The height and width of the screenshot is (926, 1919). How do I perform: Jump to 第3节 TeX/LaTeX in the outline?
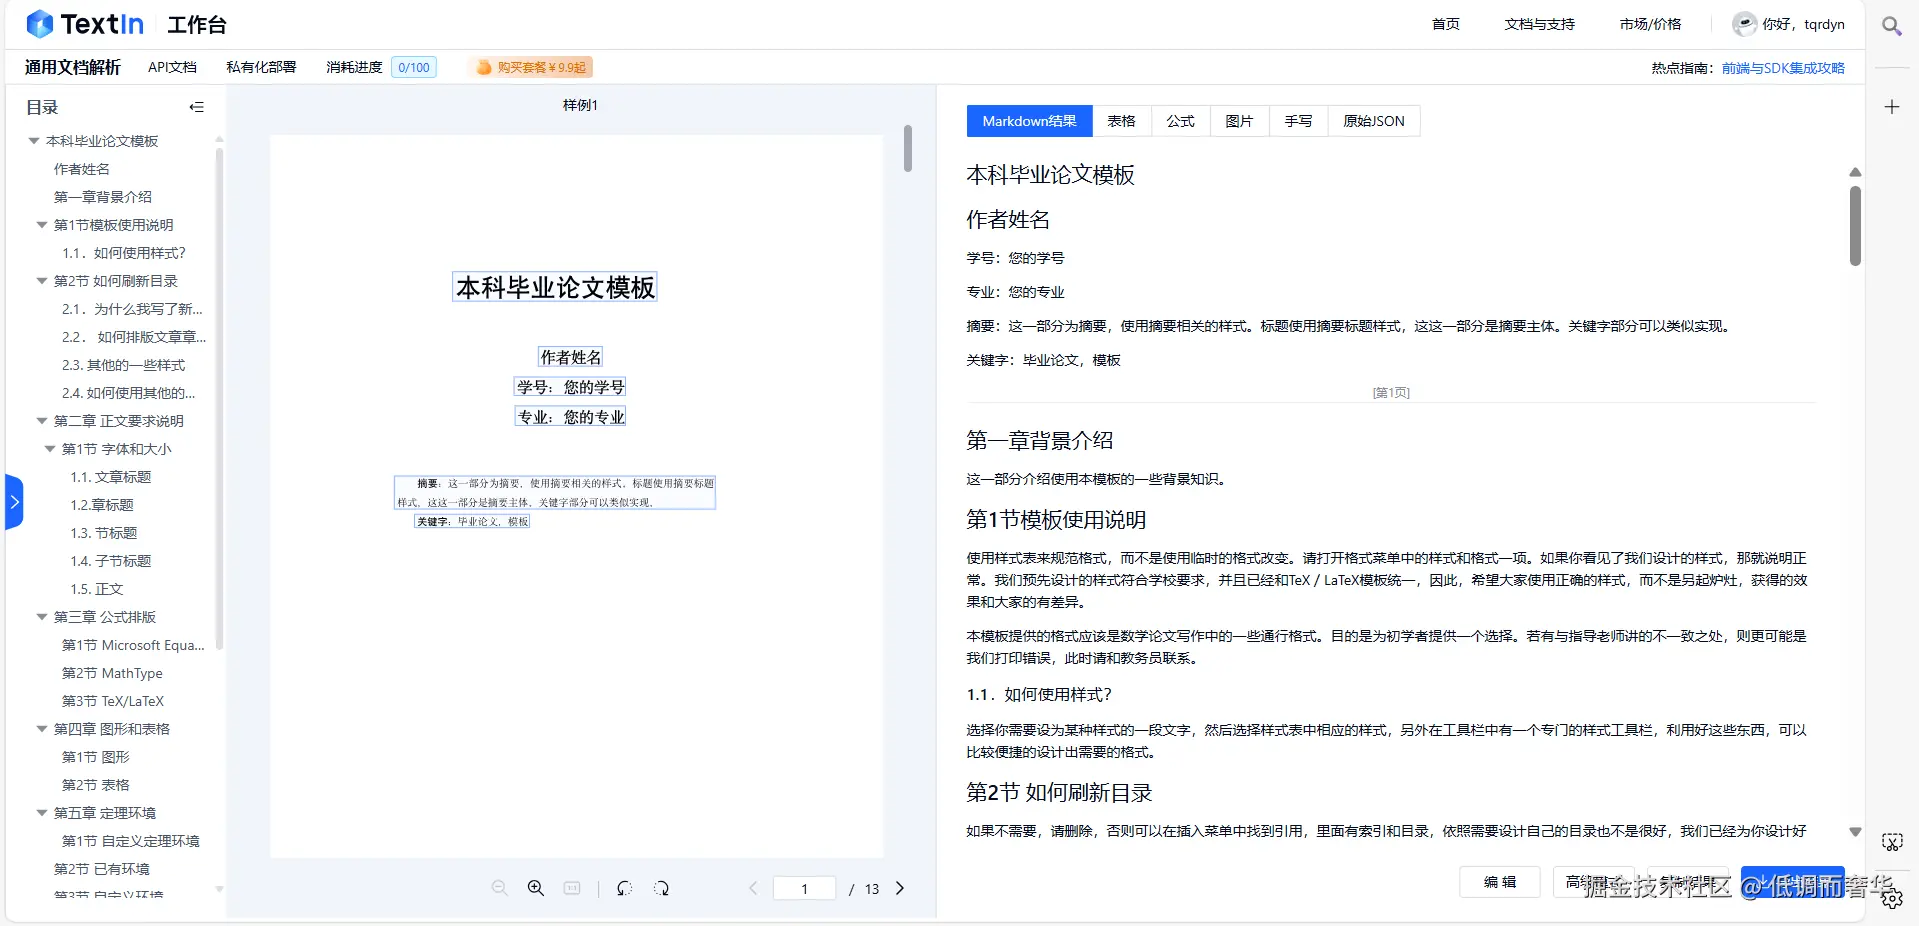point(113,701)
